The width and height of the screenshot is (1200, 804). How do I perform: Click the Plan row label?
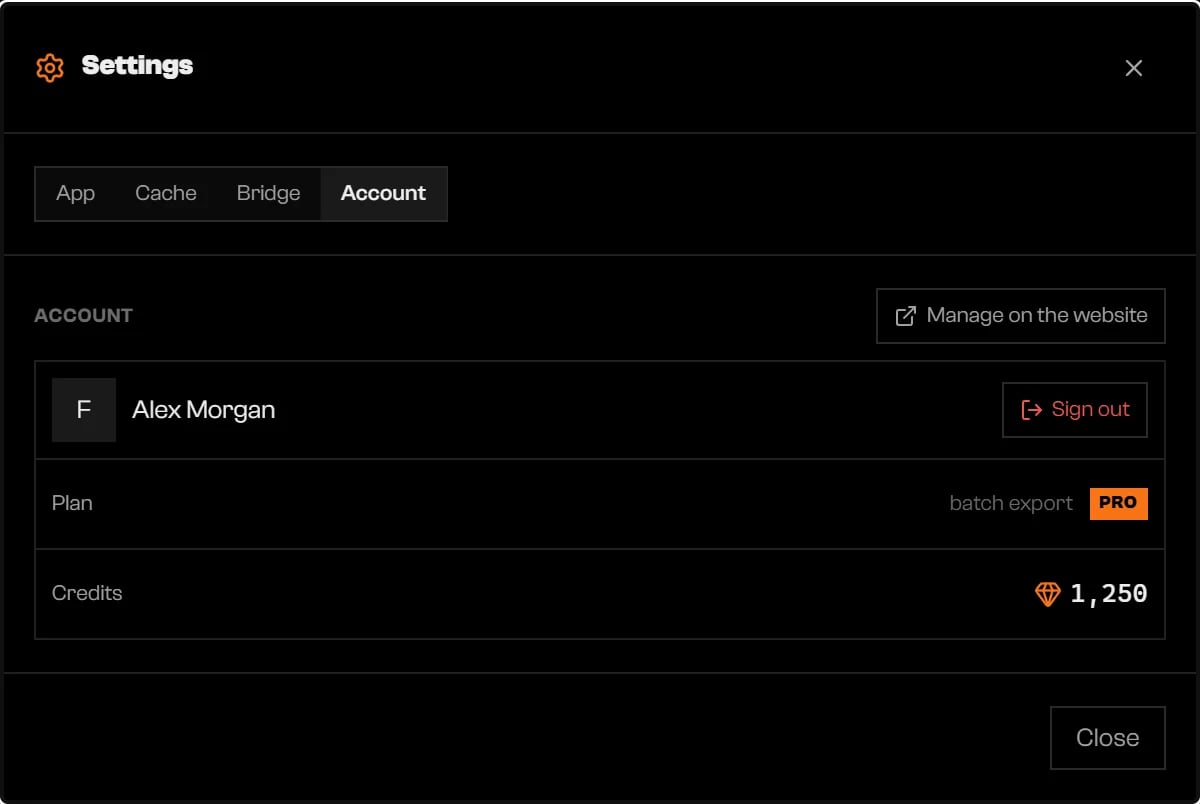72,504
